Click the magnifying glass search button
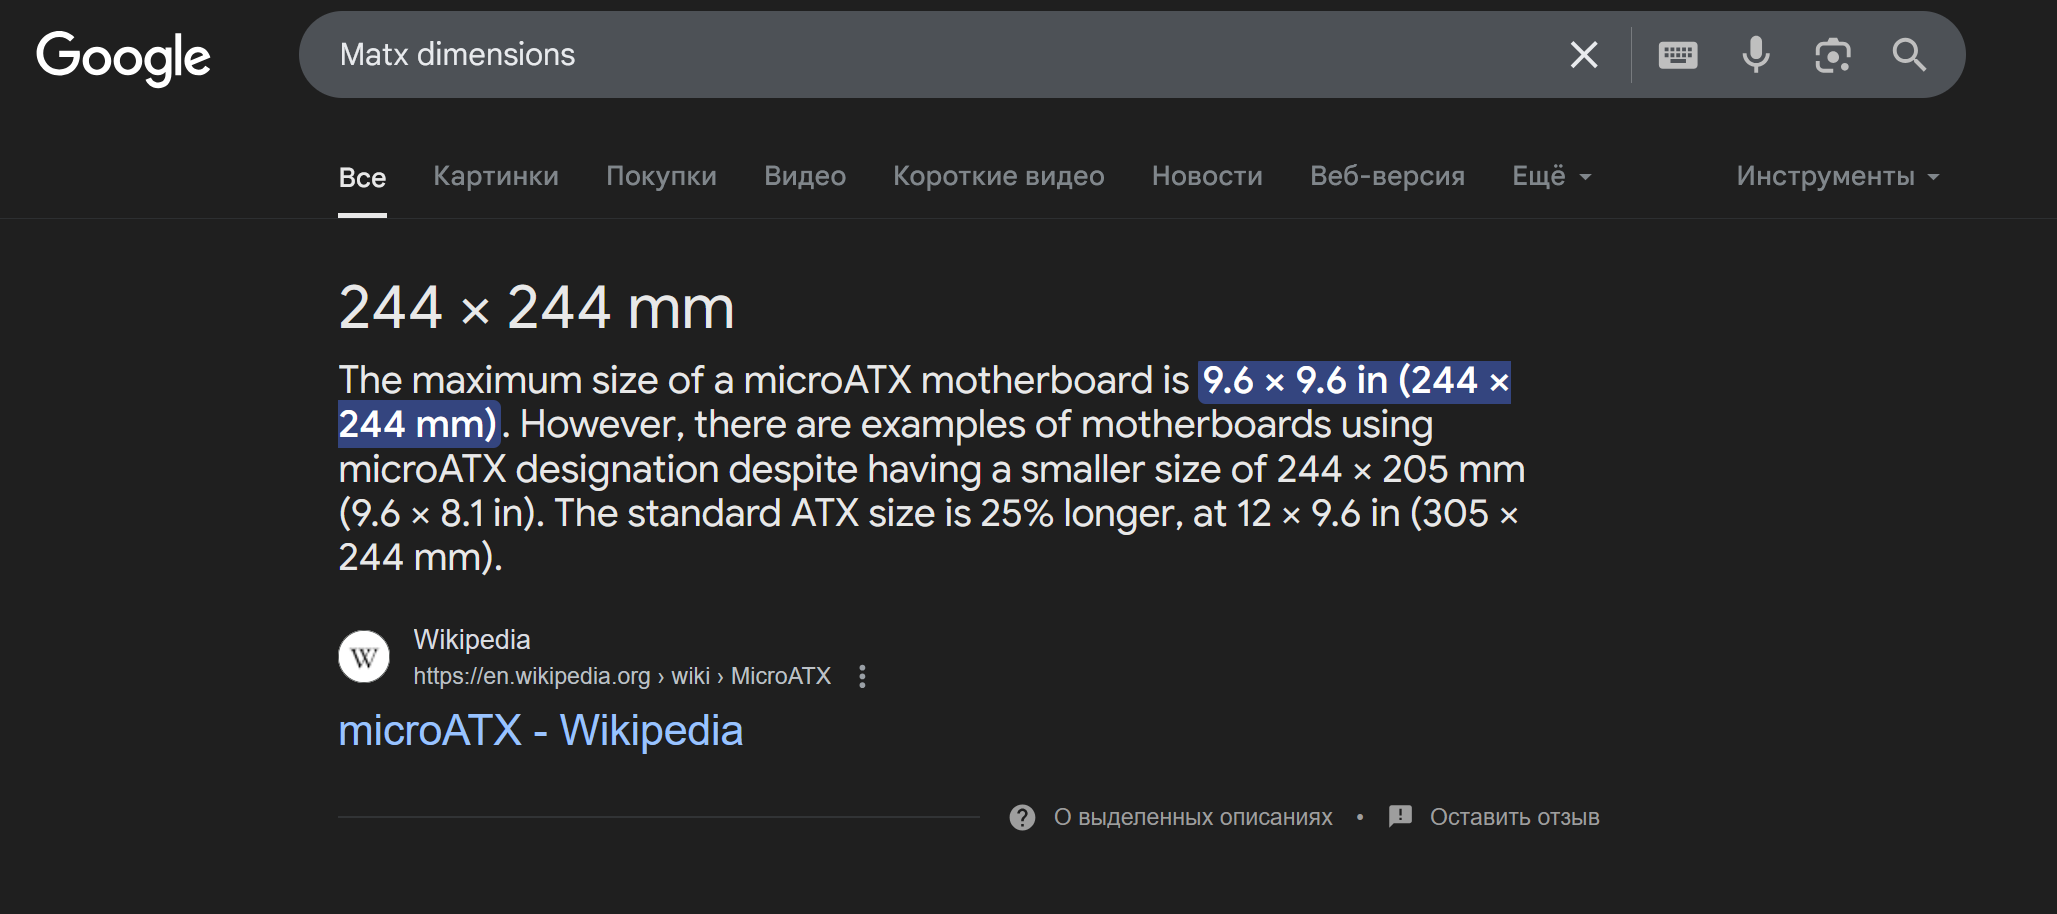Image resolution: width=2057 pixels, height=914 pixels. coord(1909,55)
